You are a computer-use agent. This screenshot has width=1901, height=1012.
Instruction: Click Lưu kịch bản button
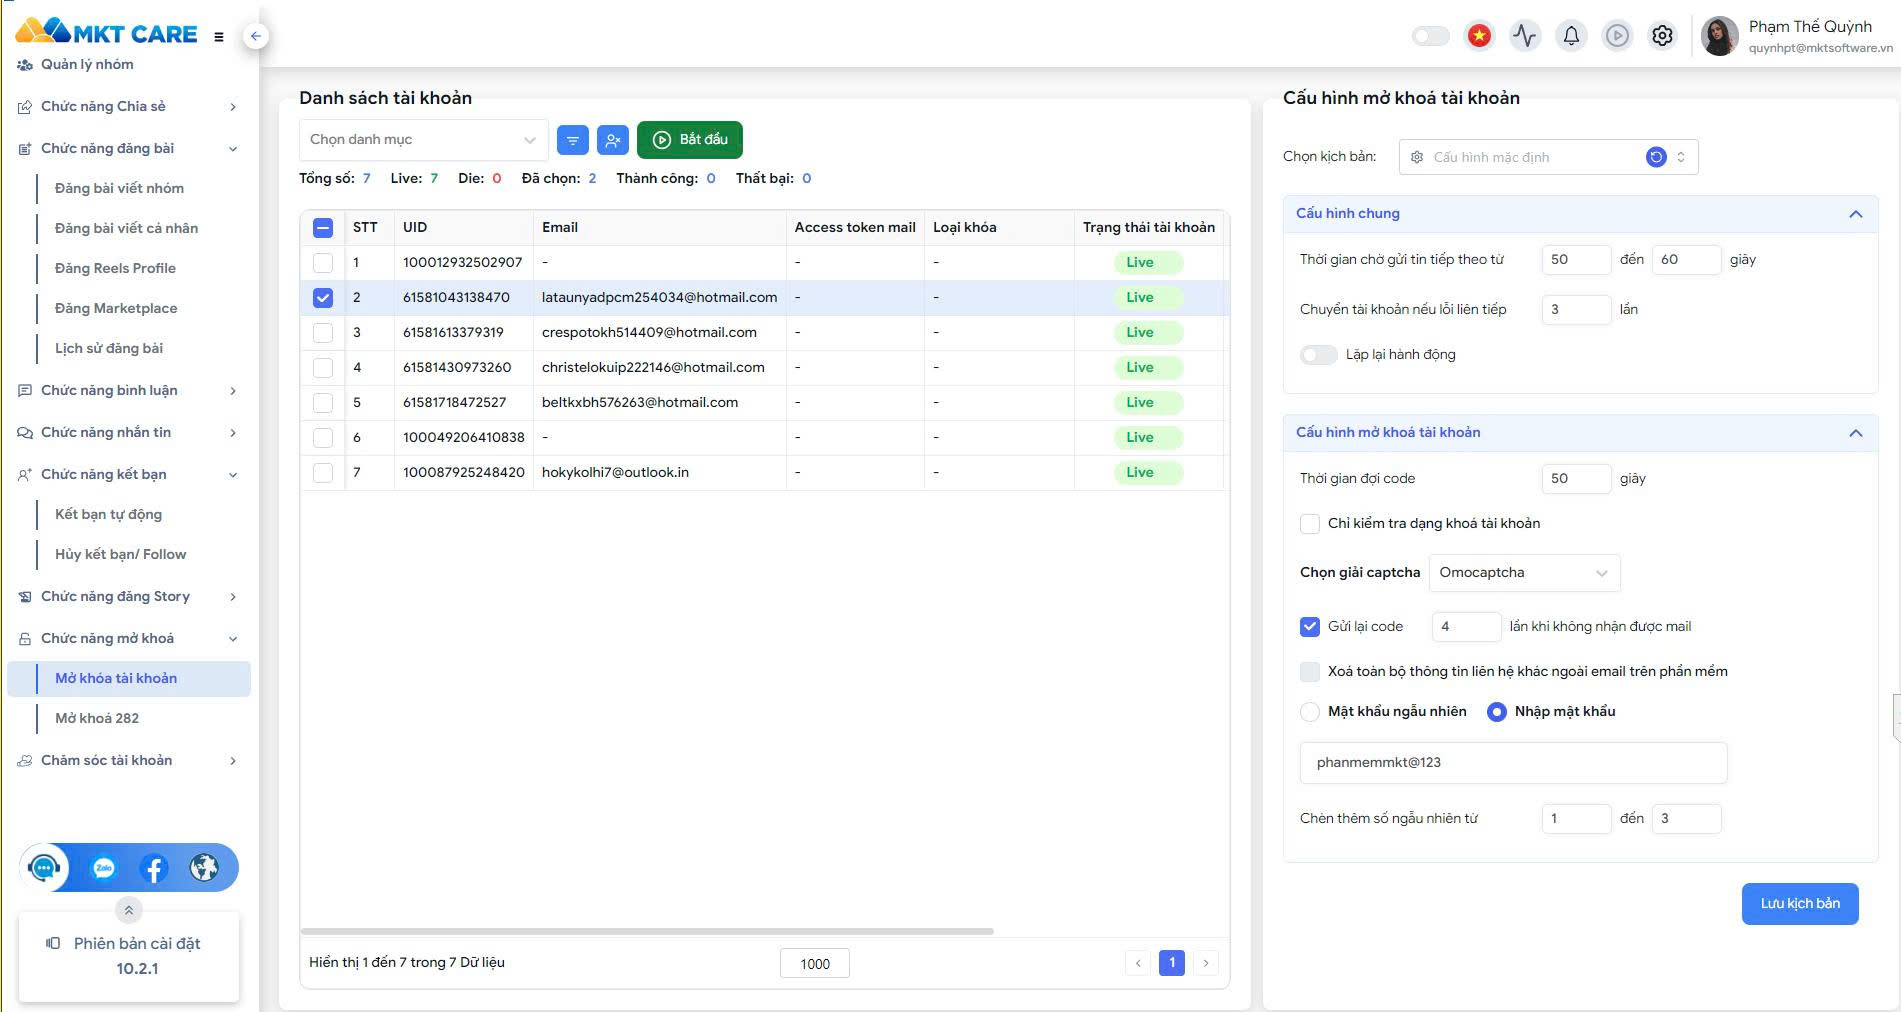(x=1800, y=904)
